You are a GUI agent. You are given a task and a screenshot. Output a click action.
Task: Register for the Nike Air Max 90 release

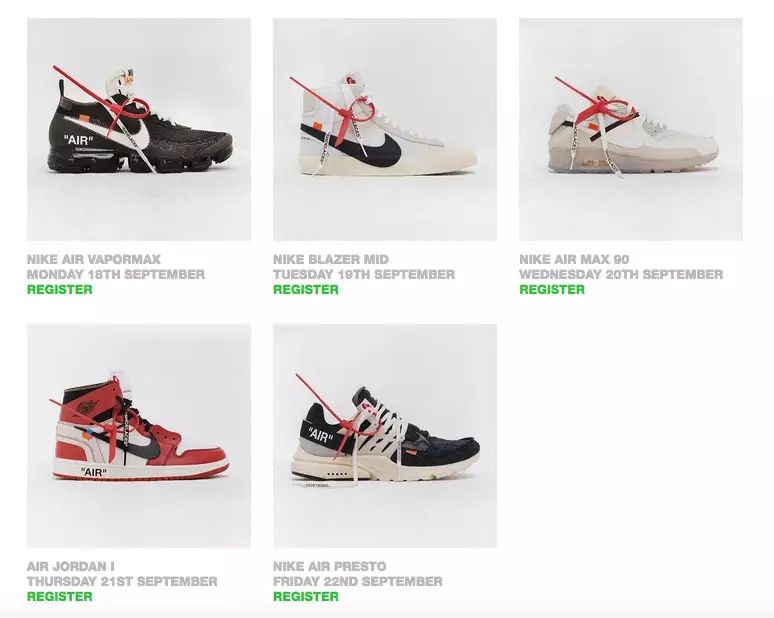[552, 289]
